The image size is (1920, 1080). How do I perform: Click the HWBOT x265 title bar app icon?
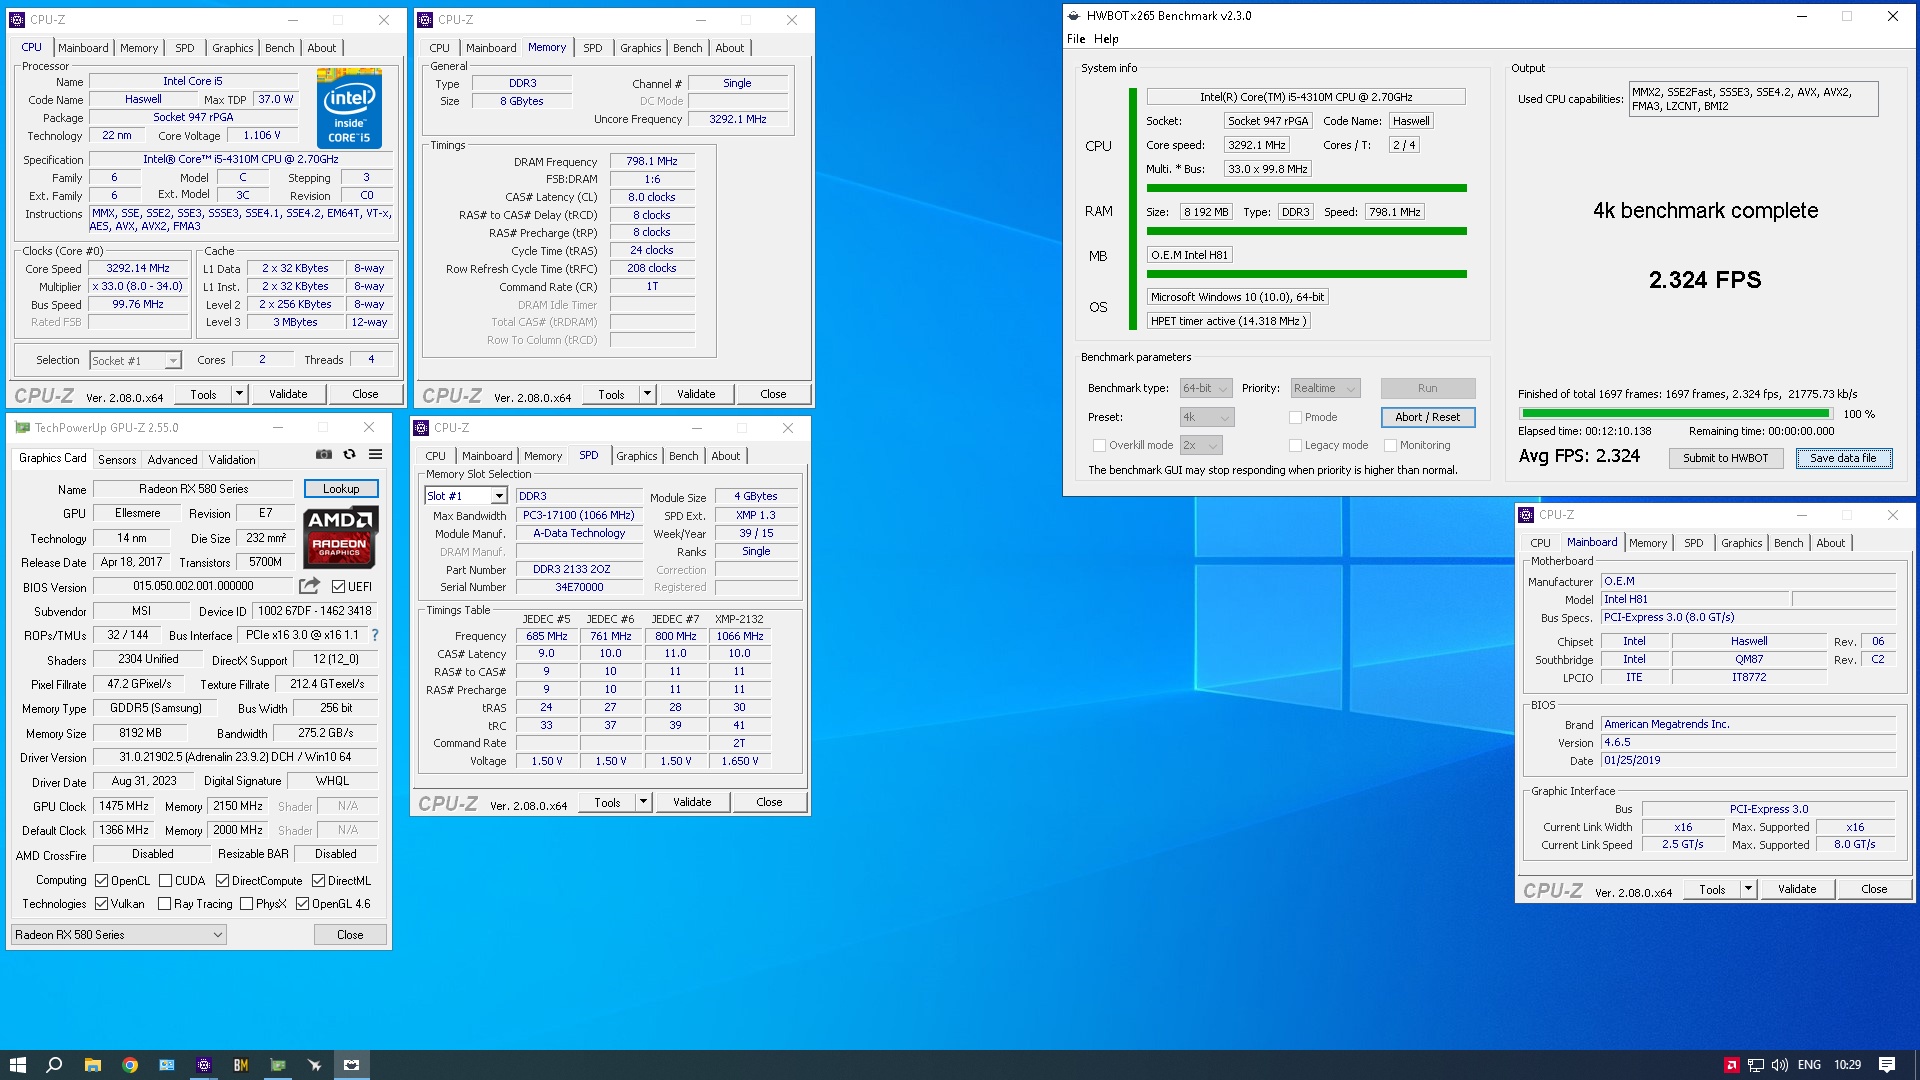(1074, 16)
